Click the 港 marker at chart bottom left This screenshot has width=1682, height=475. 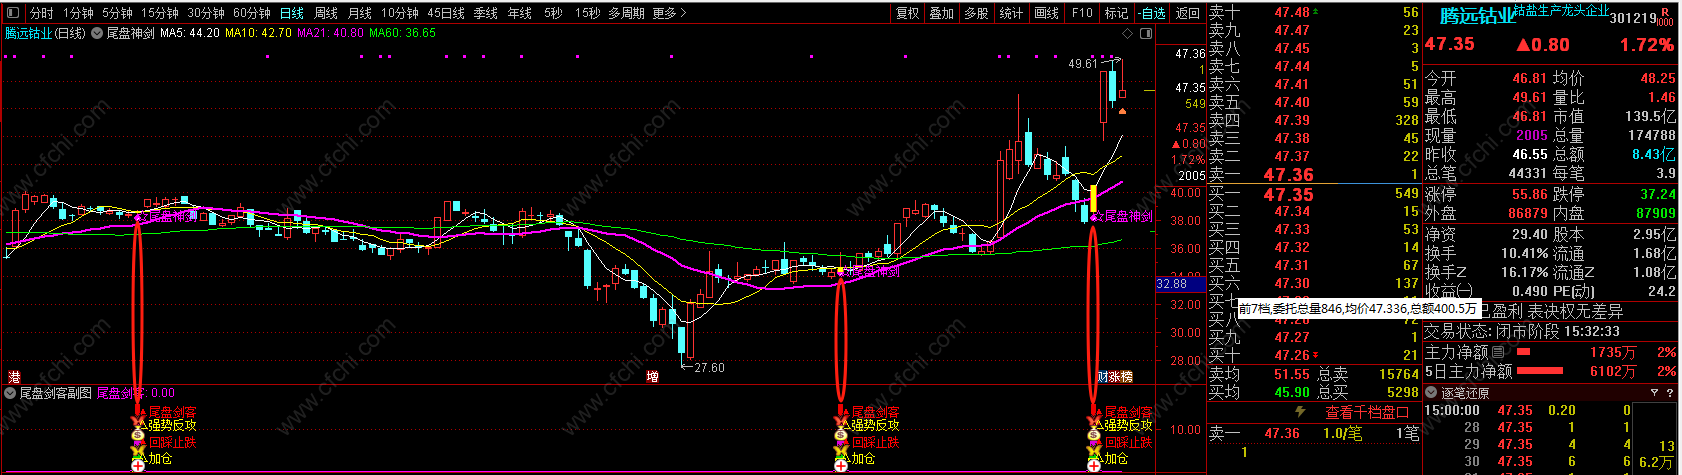coord(14,377)
